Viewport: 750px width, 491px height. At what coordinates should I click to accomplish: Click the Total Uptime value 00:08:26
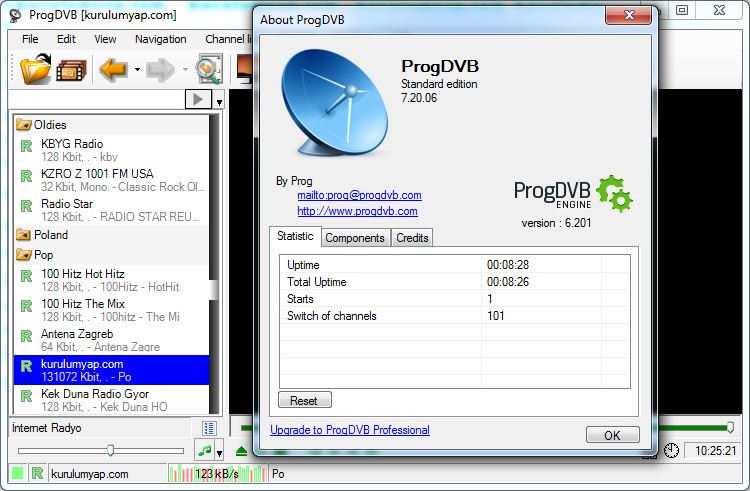[x=508, y=282]
